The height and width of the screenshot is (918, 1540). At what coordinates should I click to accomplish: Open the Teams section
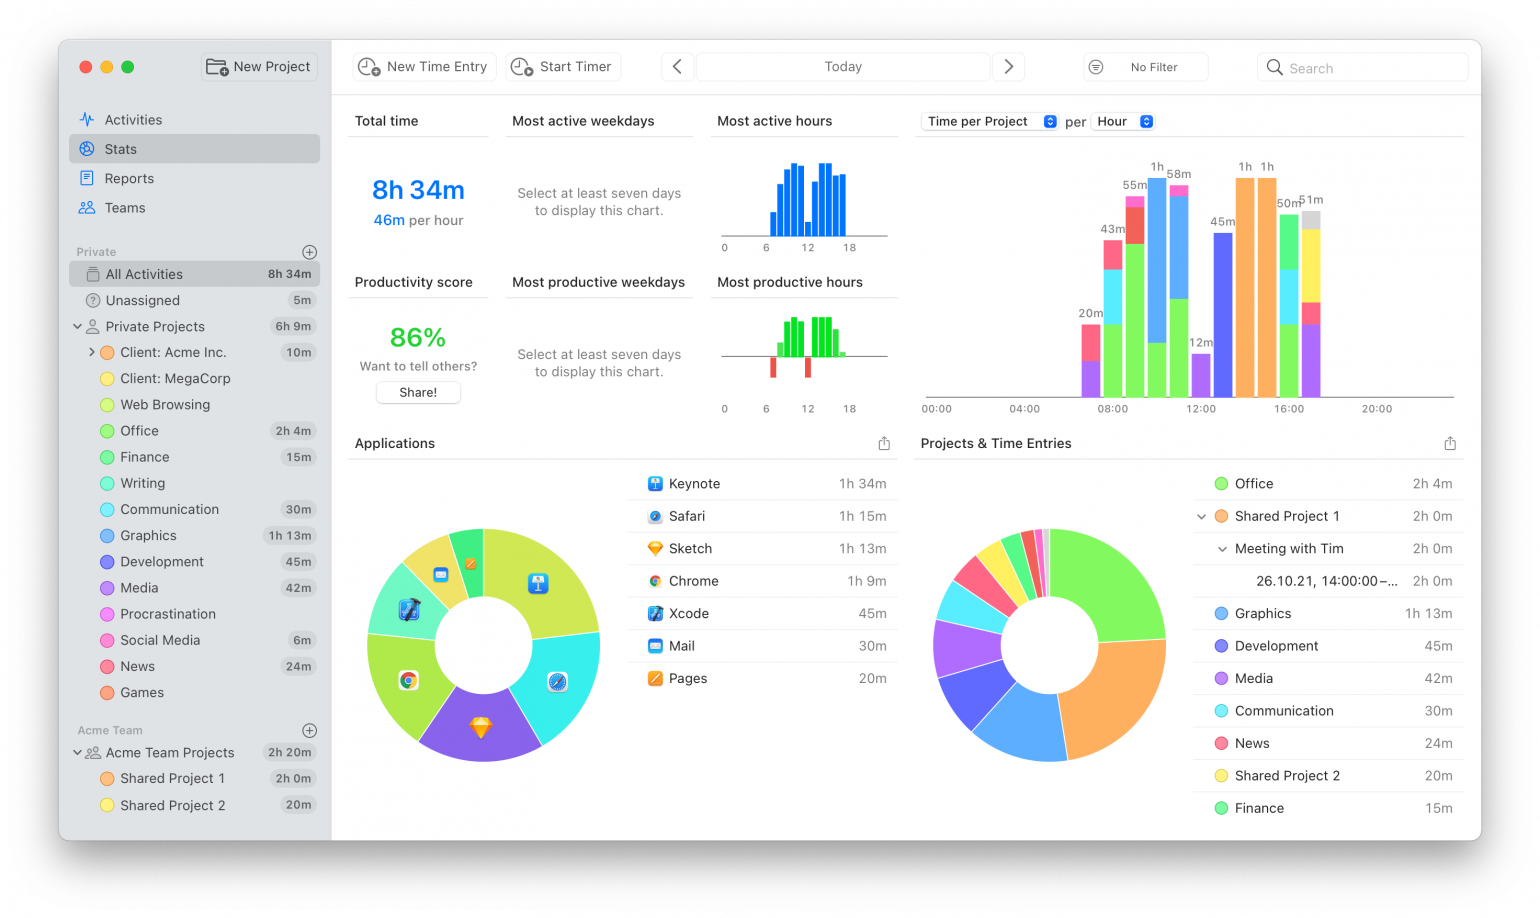124,207
